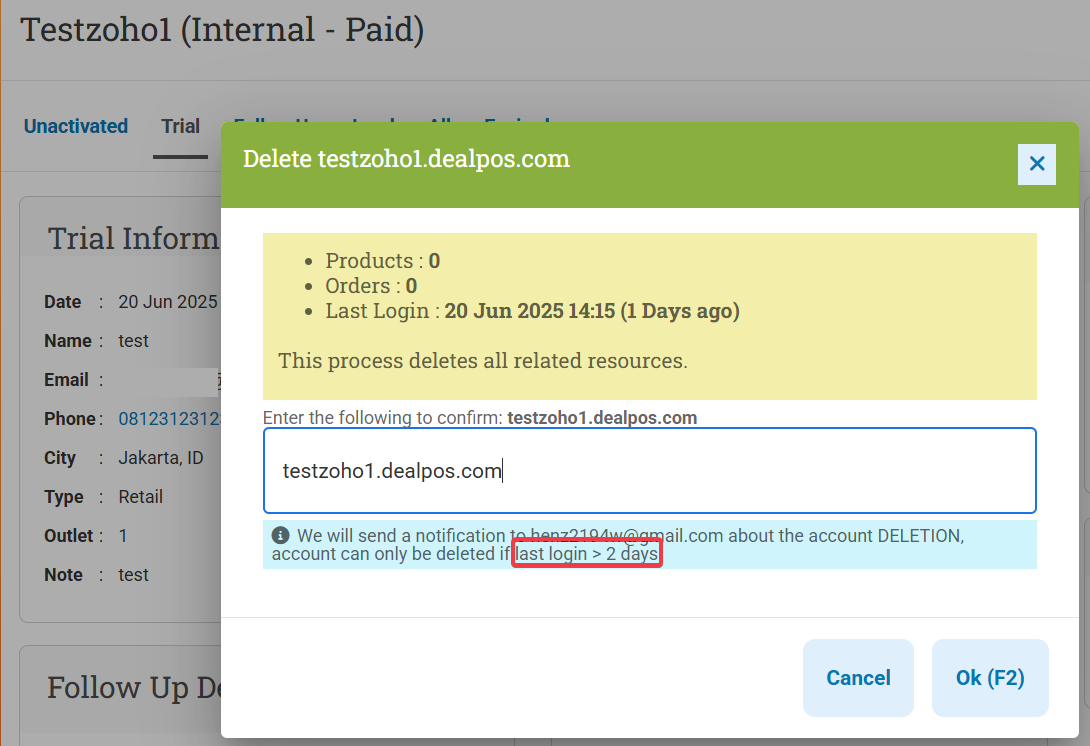1090x746 pixels.
Task: Close the Delete testzoho1.dealpos.com dialog
Action: pos(1036,164)
